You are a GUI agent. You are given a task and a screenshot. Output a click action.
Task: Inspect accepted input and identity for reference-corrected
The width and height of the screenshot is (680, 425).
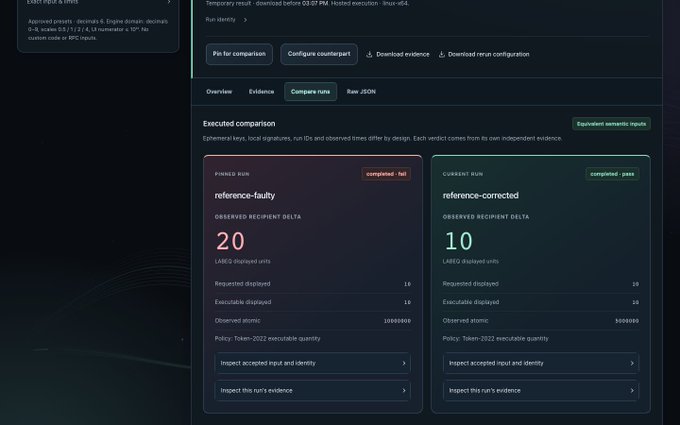pos(541,363)
